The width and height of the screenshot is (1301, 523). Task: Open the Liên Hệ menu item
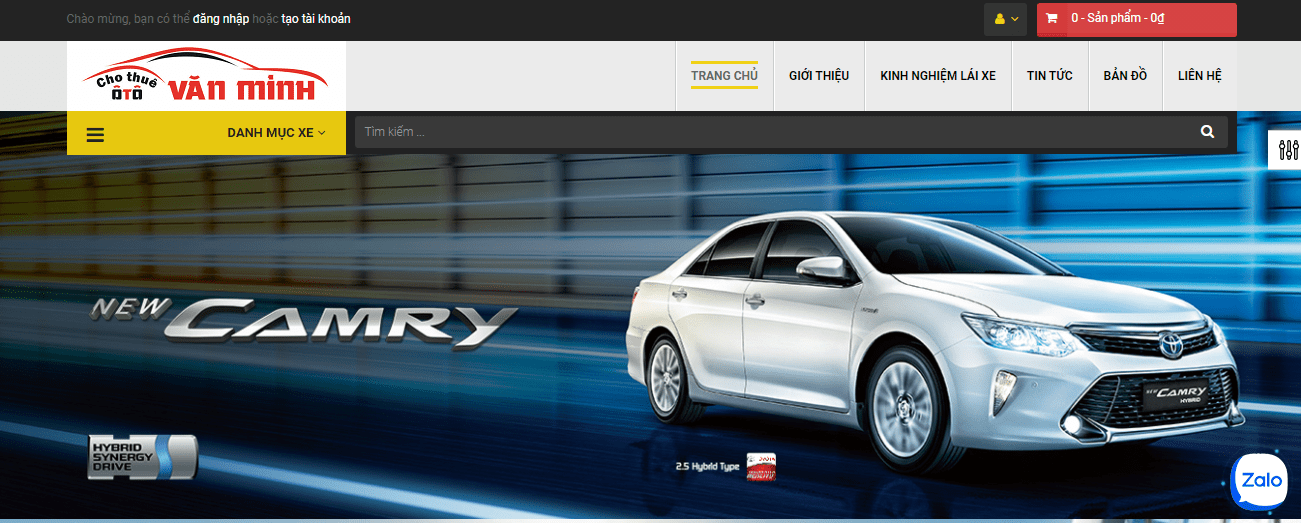1200,76
